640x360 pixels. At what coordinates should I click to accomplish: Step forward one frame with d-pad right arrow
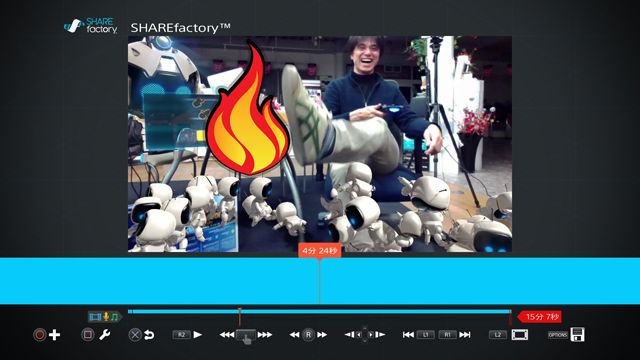[x=380, y=335]
